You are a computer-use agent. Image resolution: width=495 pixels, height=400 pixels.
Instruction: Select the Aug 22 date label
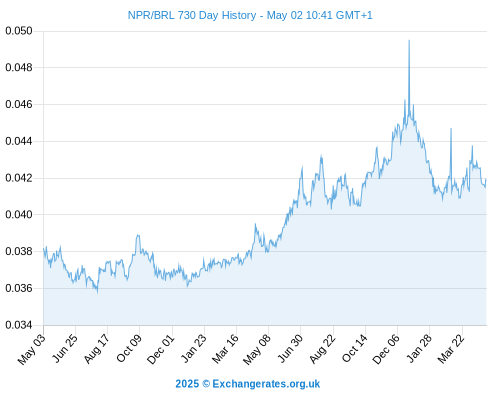(x=322, y=348)
